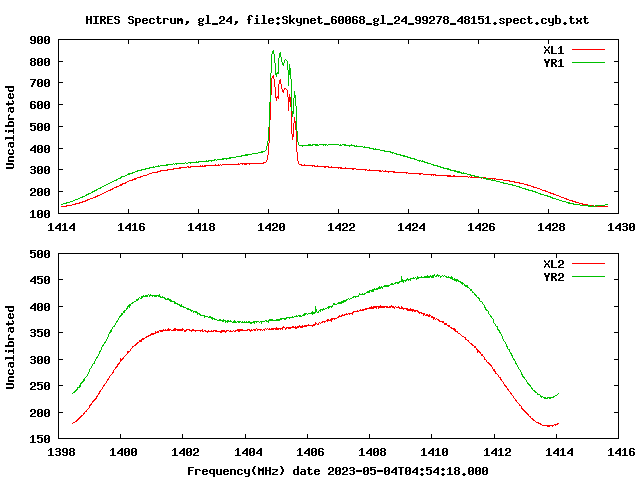The image size is (640, 480).
Task: Click the 1418 frequency tick label
Action: click(x=201, y=227)
